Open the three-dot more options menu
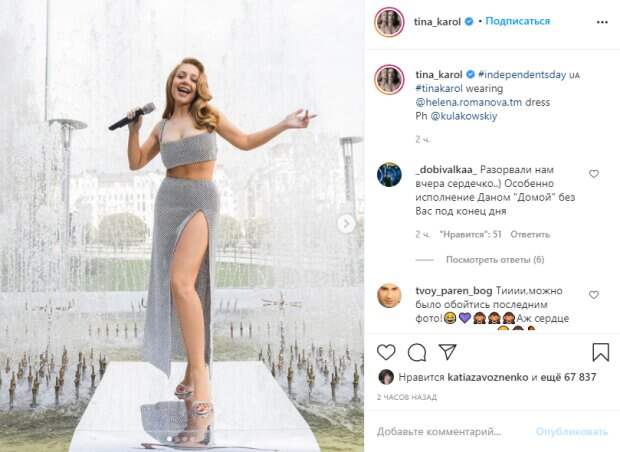620x452 pixels. click(x=599, y=21)
